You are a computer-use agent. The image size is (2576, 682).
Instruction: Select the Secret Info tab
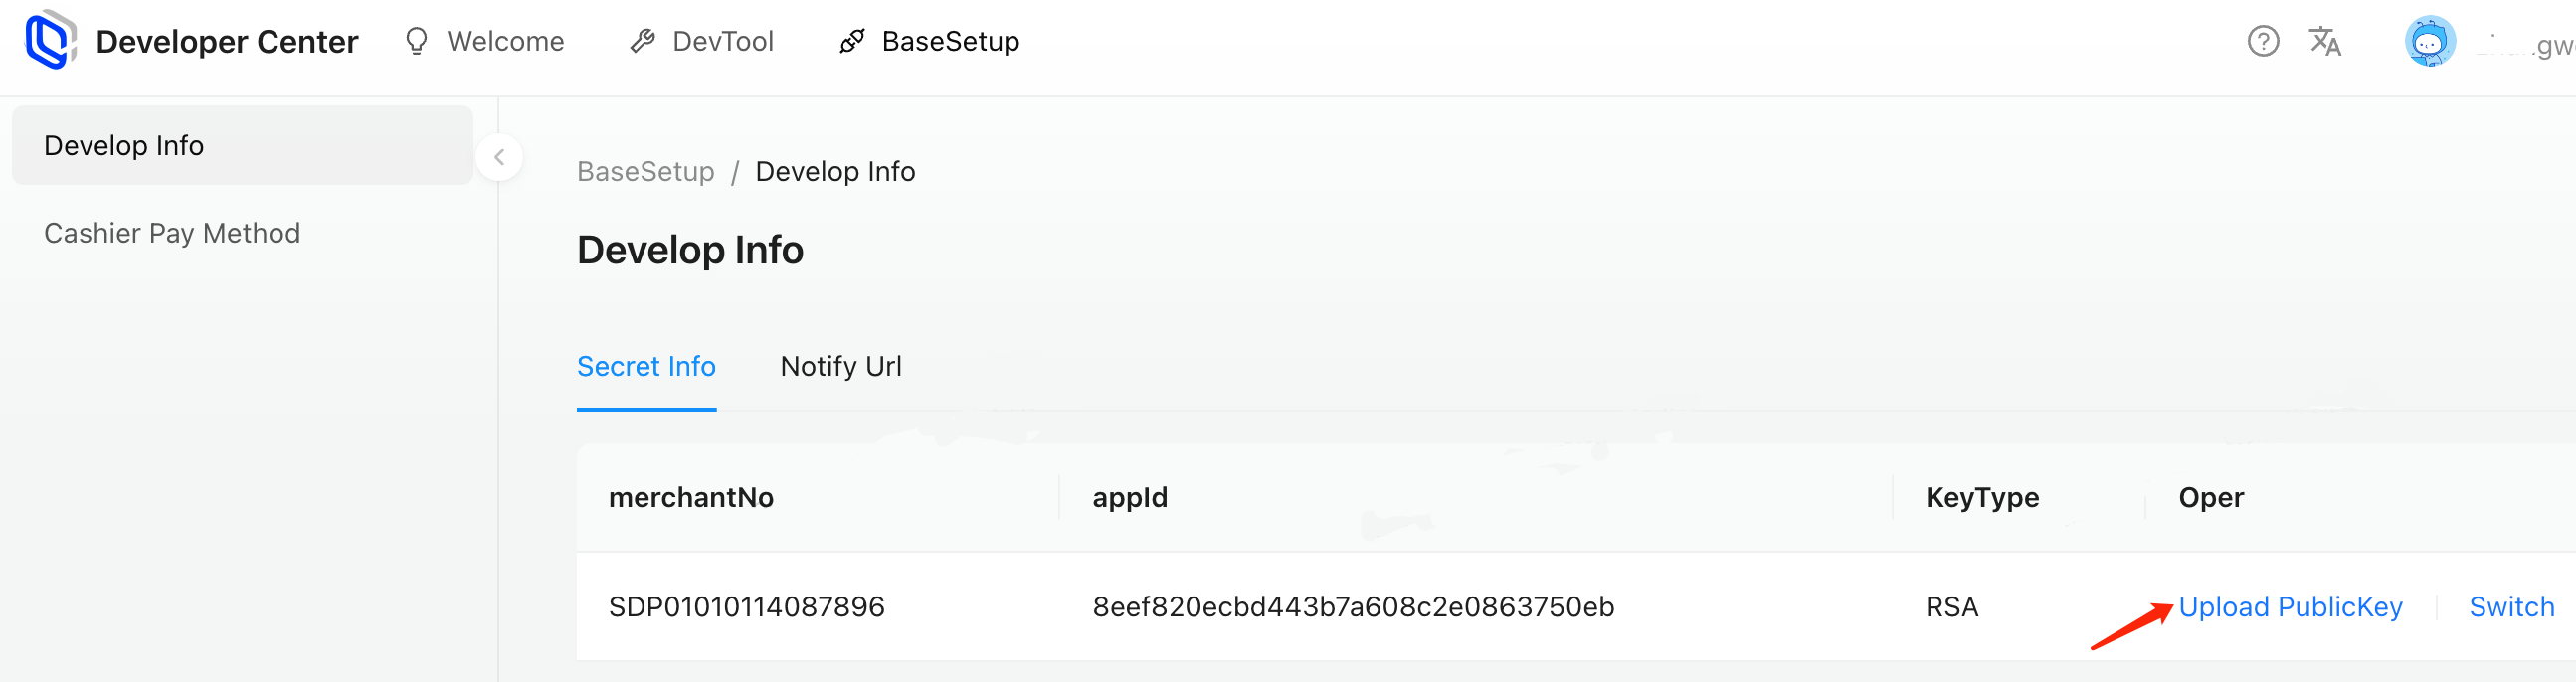[646, 366]
